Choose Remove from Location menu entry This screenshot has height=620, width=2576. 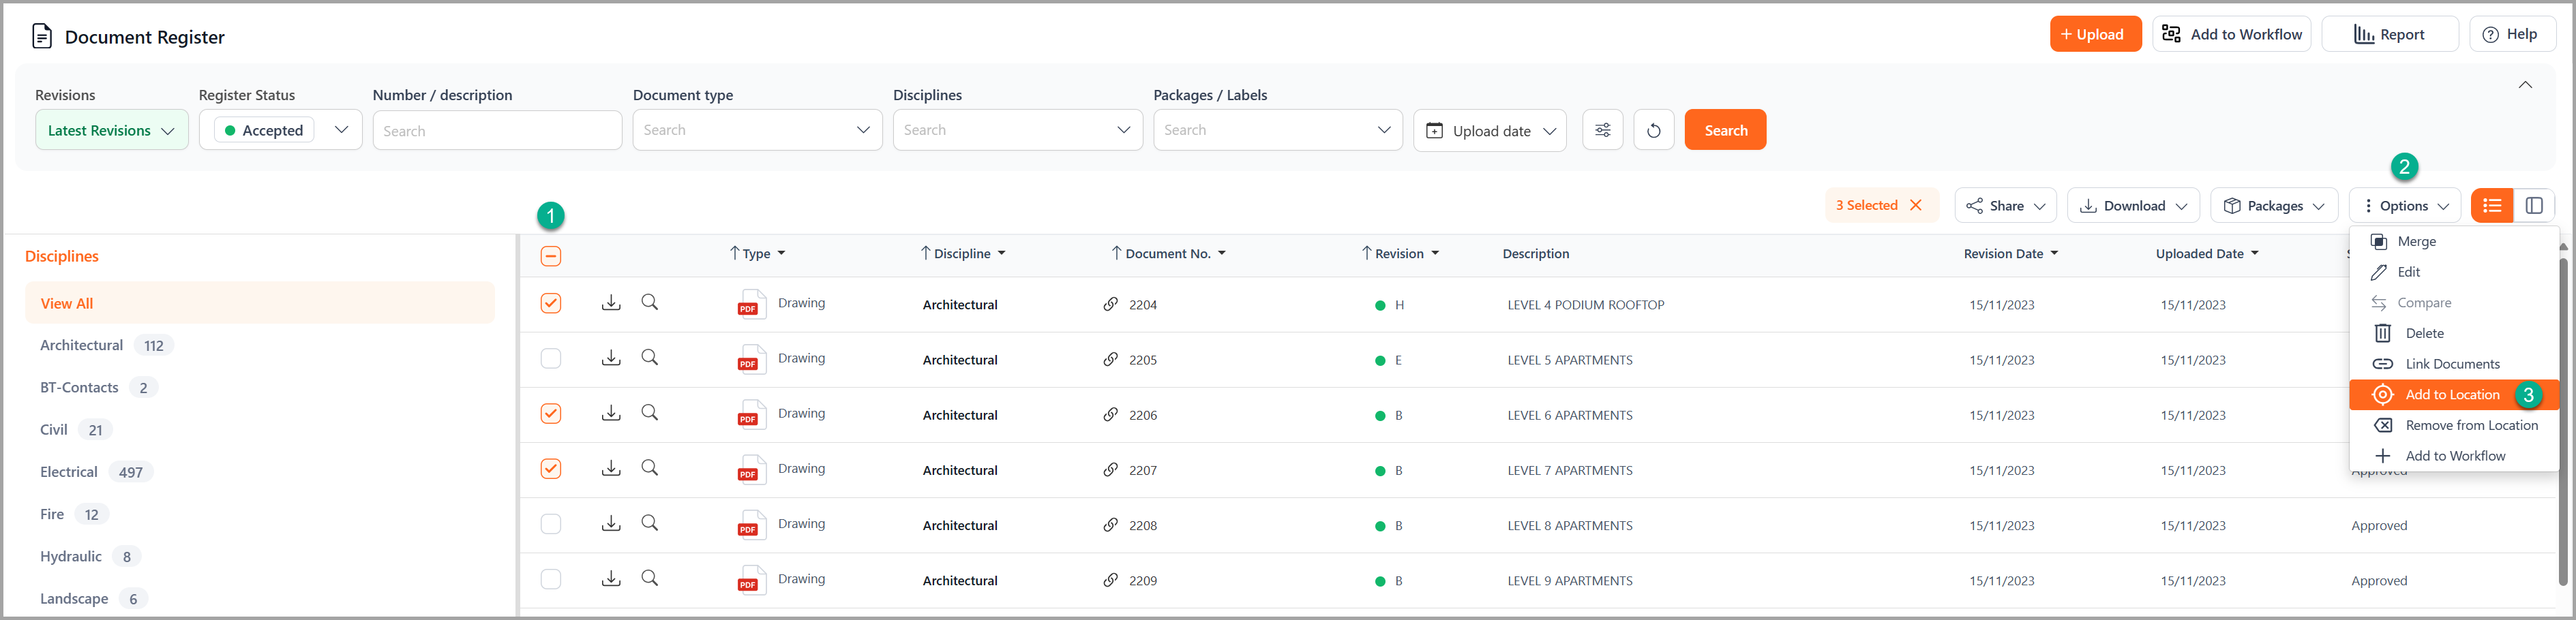tap(2453, 425)
